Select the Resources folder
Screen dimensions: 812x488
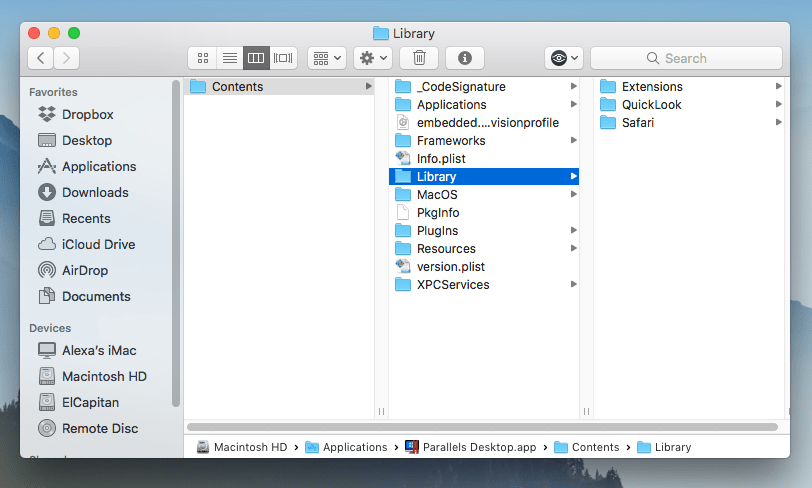484,249
